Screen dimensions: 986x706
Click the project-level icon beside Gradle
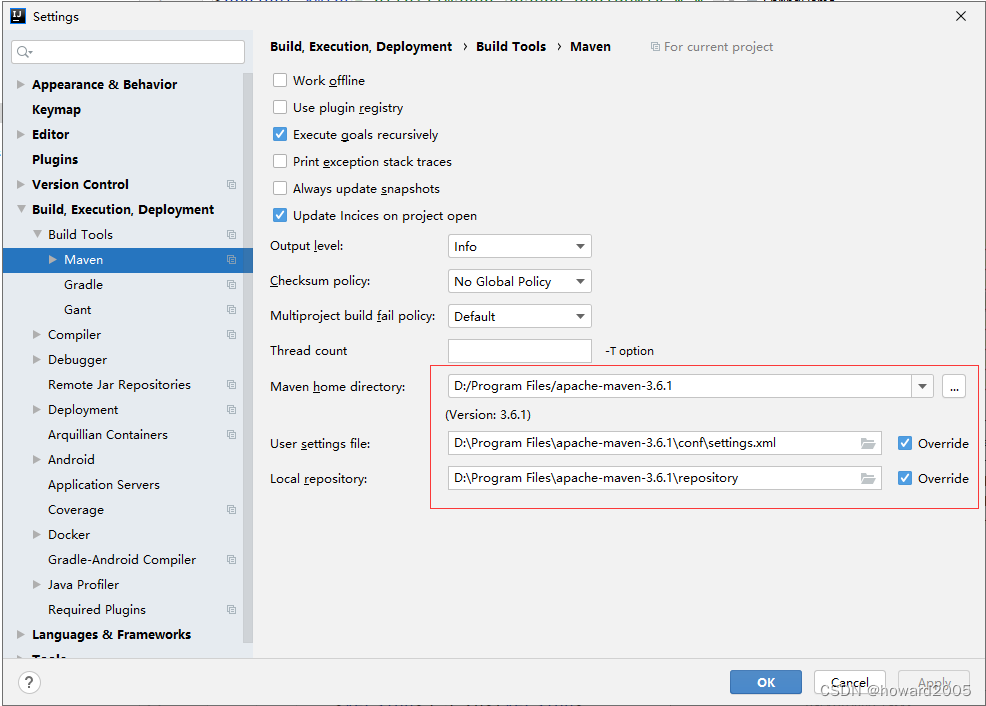point(231,285)
